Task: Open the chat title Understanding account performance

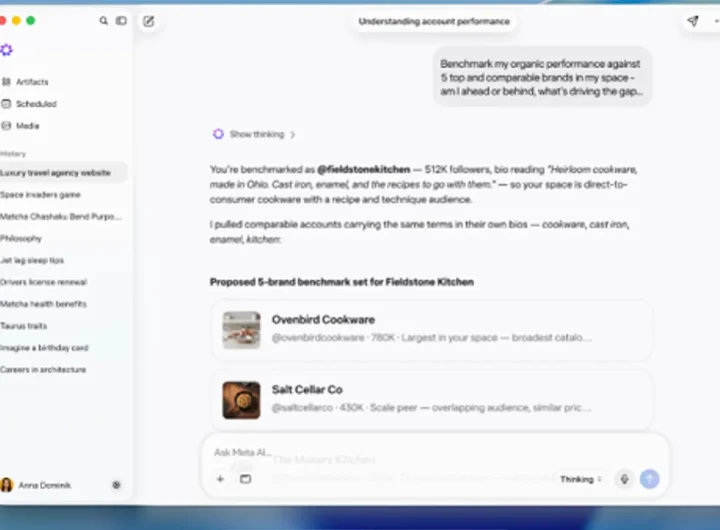Action: click(434, 21)
